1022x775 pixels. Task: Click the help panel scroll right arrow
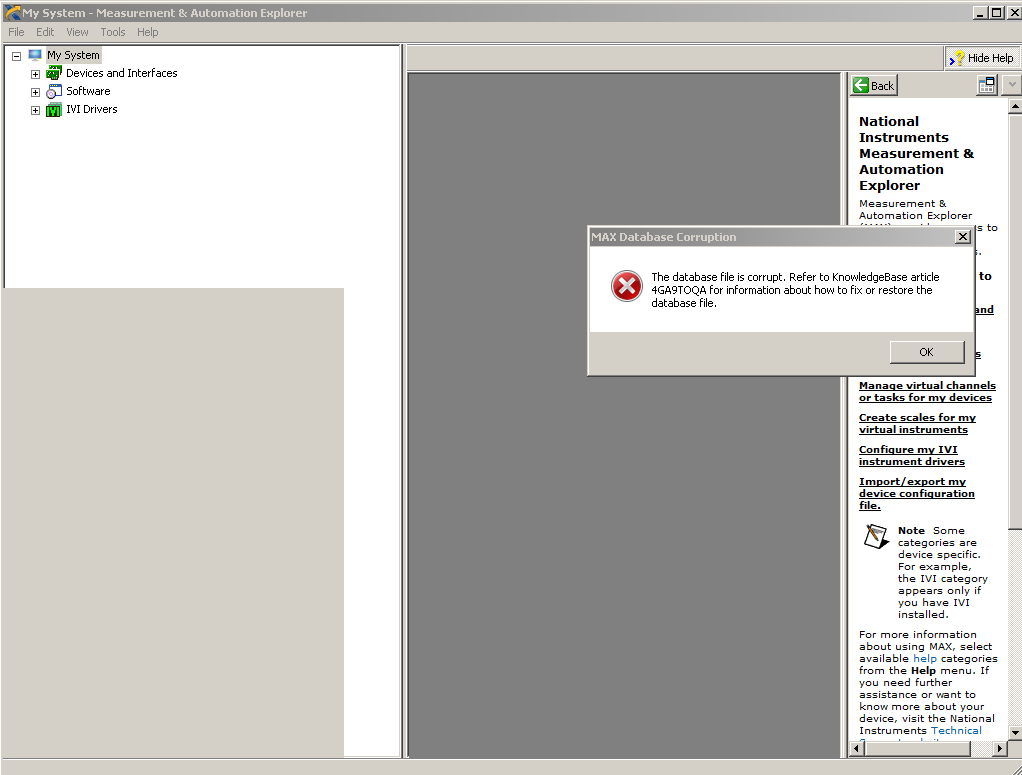tap(1000, 749)
